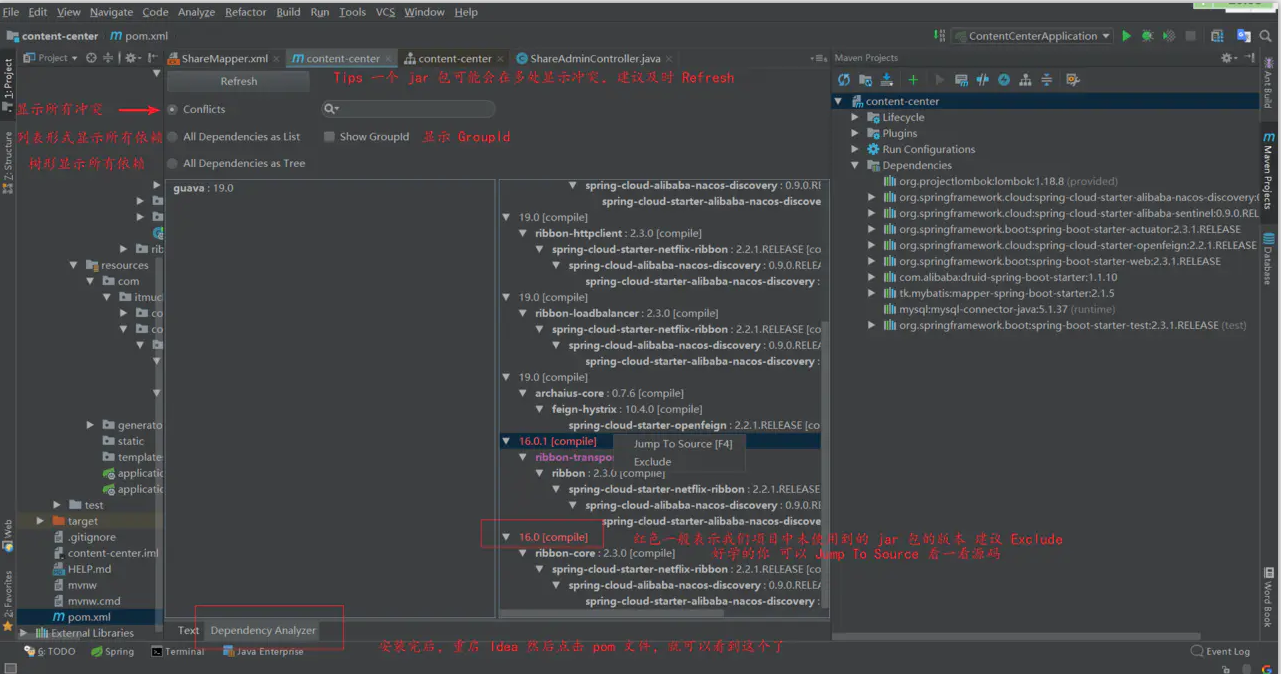Viewport: 1281px width, 674px height.
Task: Collapse all in Maven Projects toolbar
Action: point(1046,80)
